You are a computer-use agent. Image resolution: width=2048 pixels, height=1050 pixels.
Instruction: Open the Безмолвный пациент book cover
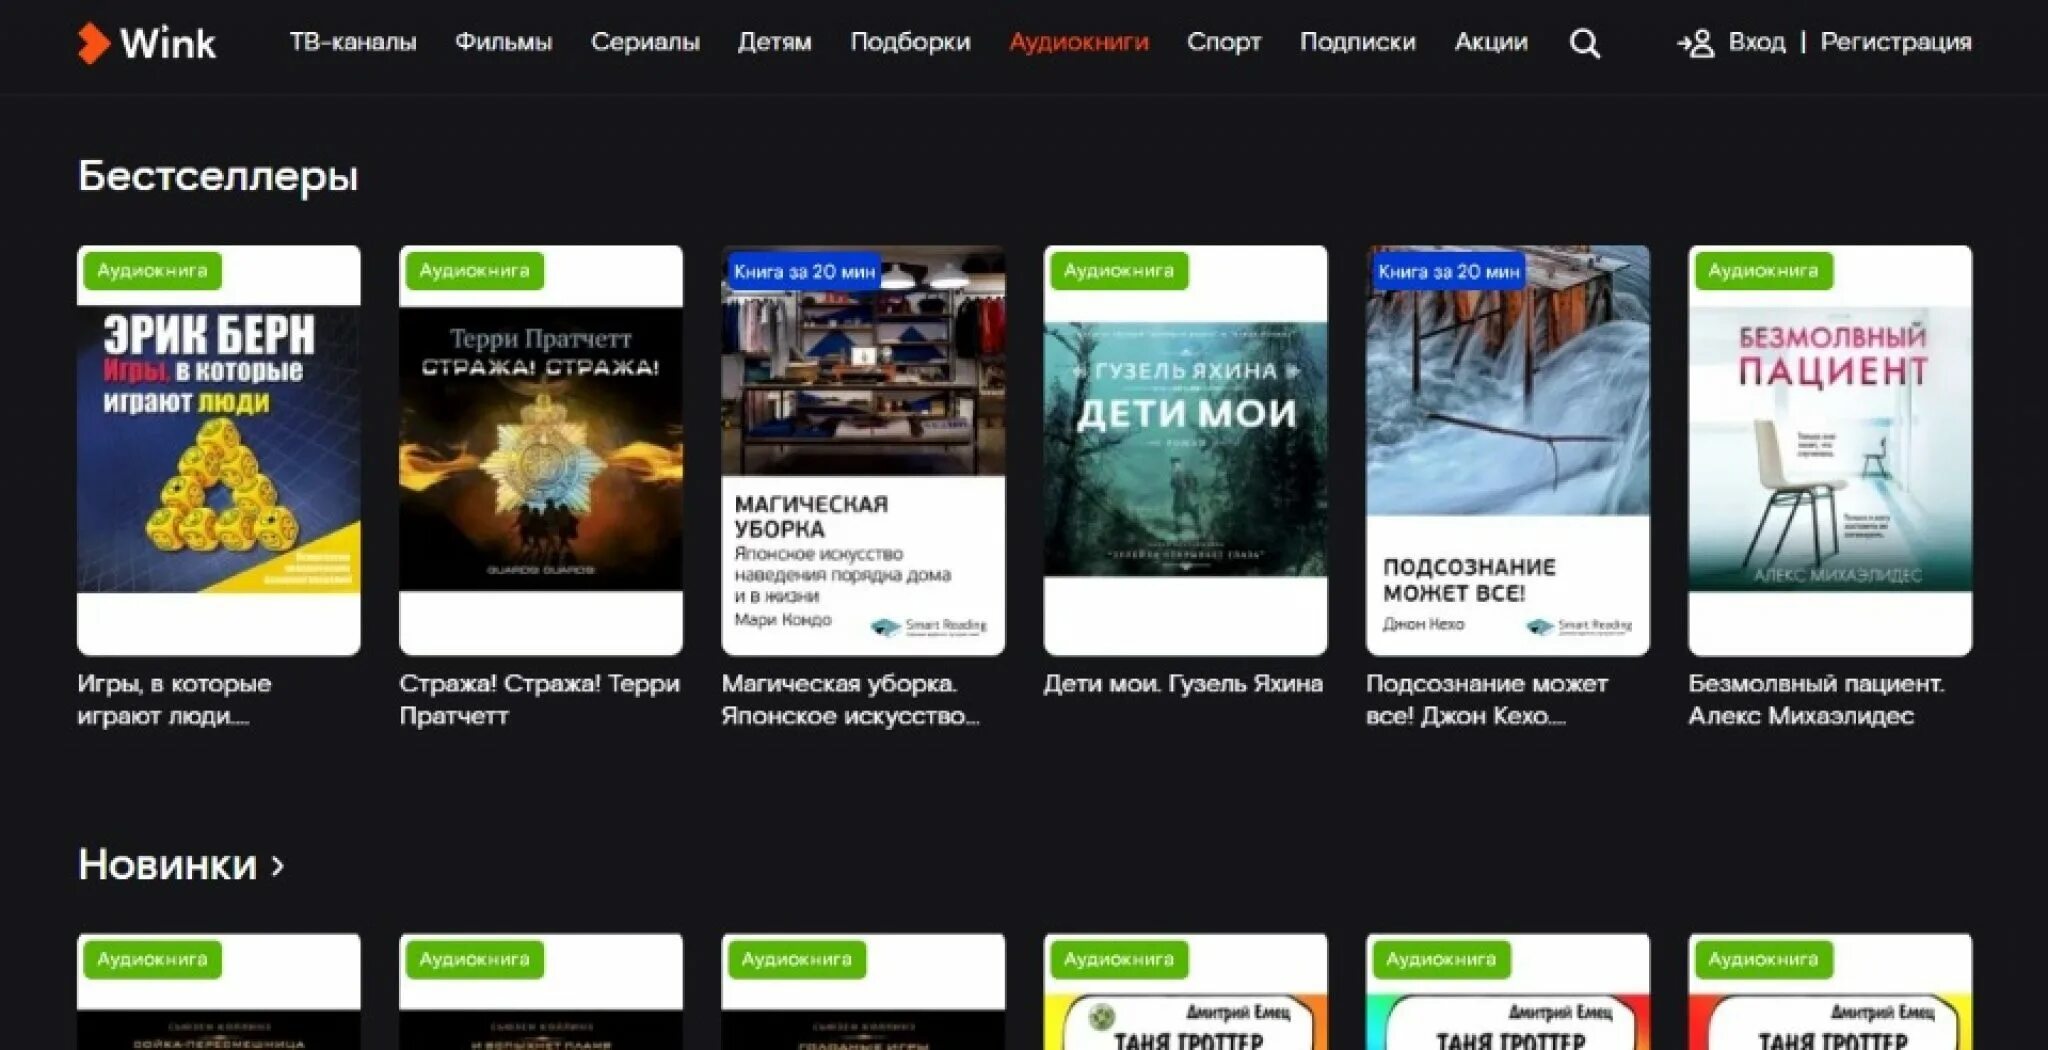(x=1830, y=450)
